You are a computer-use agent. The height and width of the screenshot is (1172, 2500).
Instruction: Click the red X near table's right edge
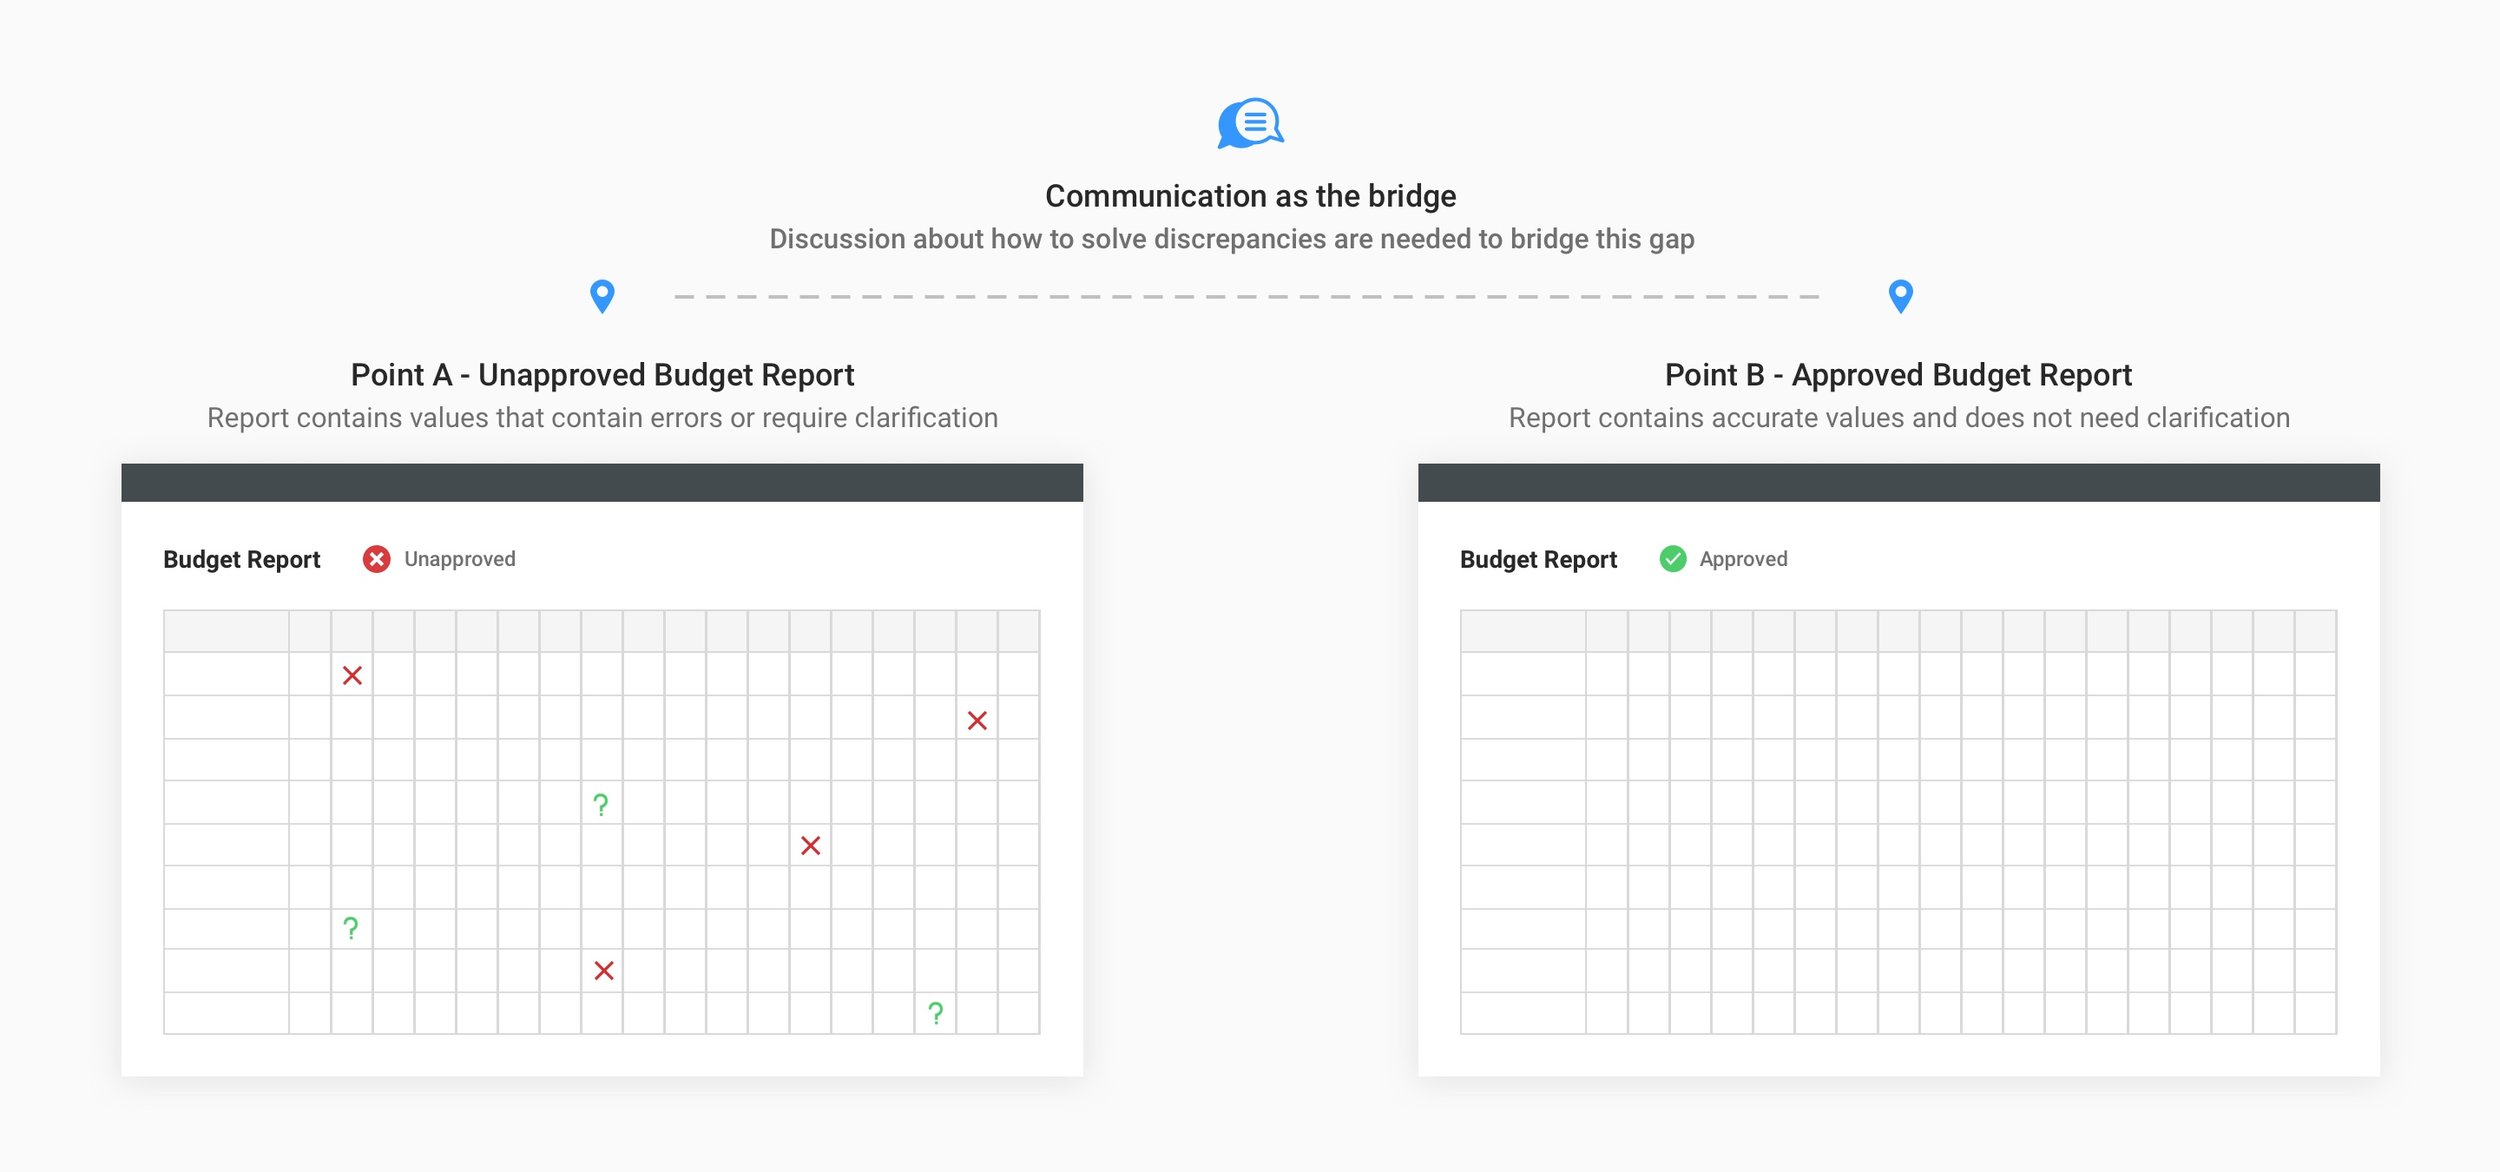(x=977, y=721)
